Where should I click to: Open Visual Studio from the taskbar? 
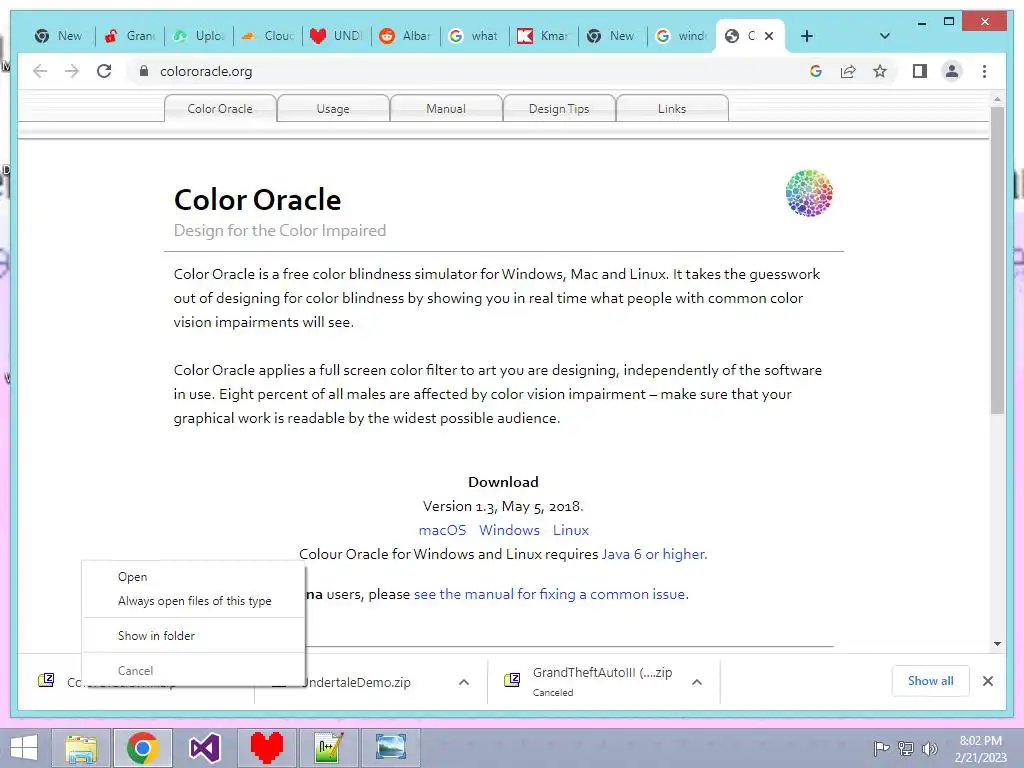coord(204,748)
